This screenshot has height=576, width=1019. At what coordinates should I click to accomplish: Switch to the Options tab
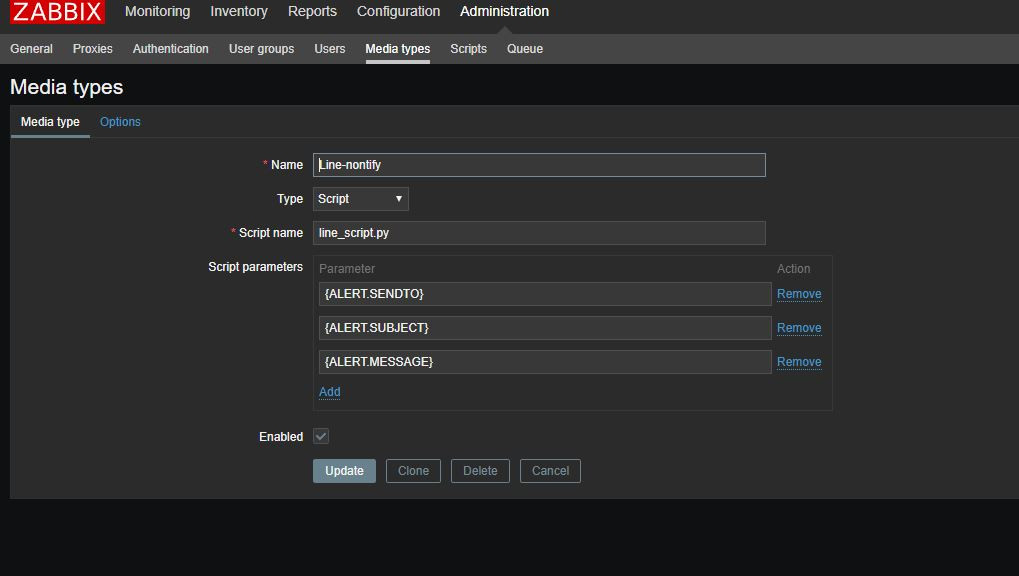120,122
